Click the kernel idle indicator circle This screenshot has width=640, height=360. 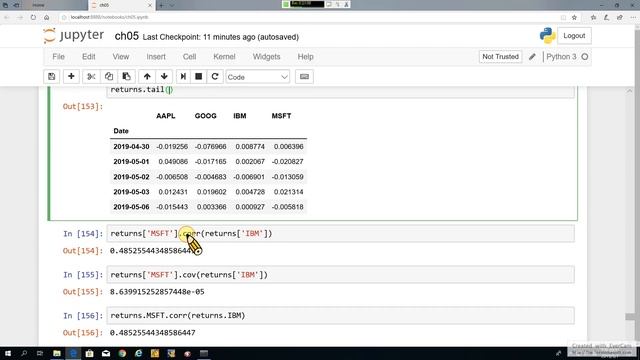click(x=585, y=57)
